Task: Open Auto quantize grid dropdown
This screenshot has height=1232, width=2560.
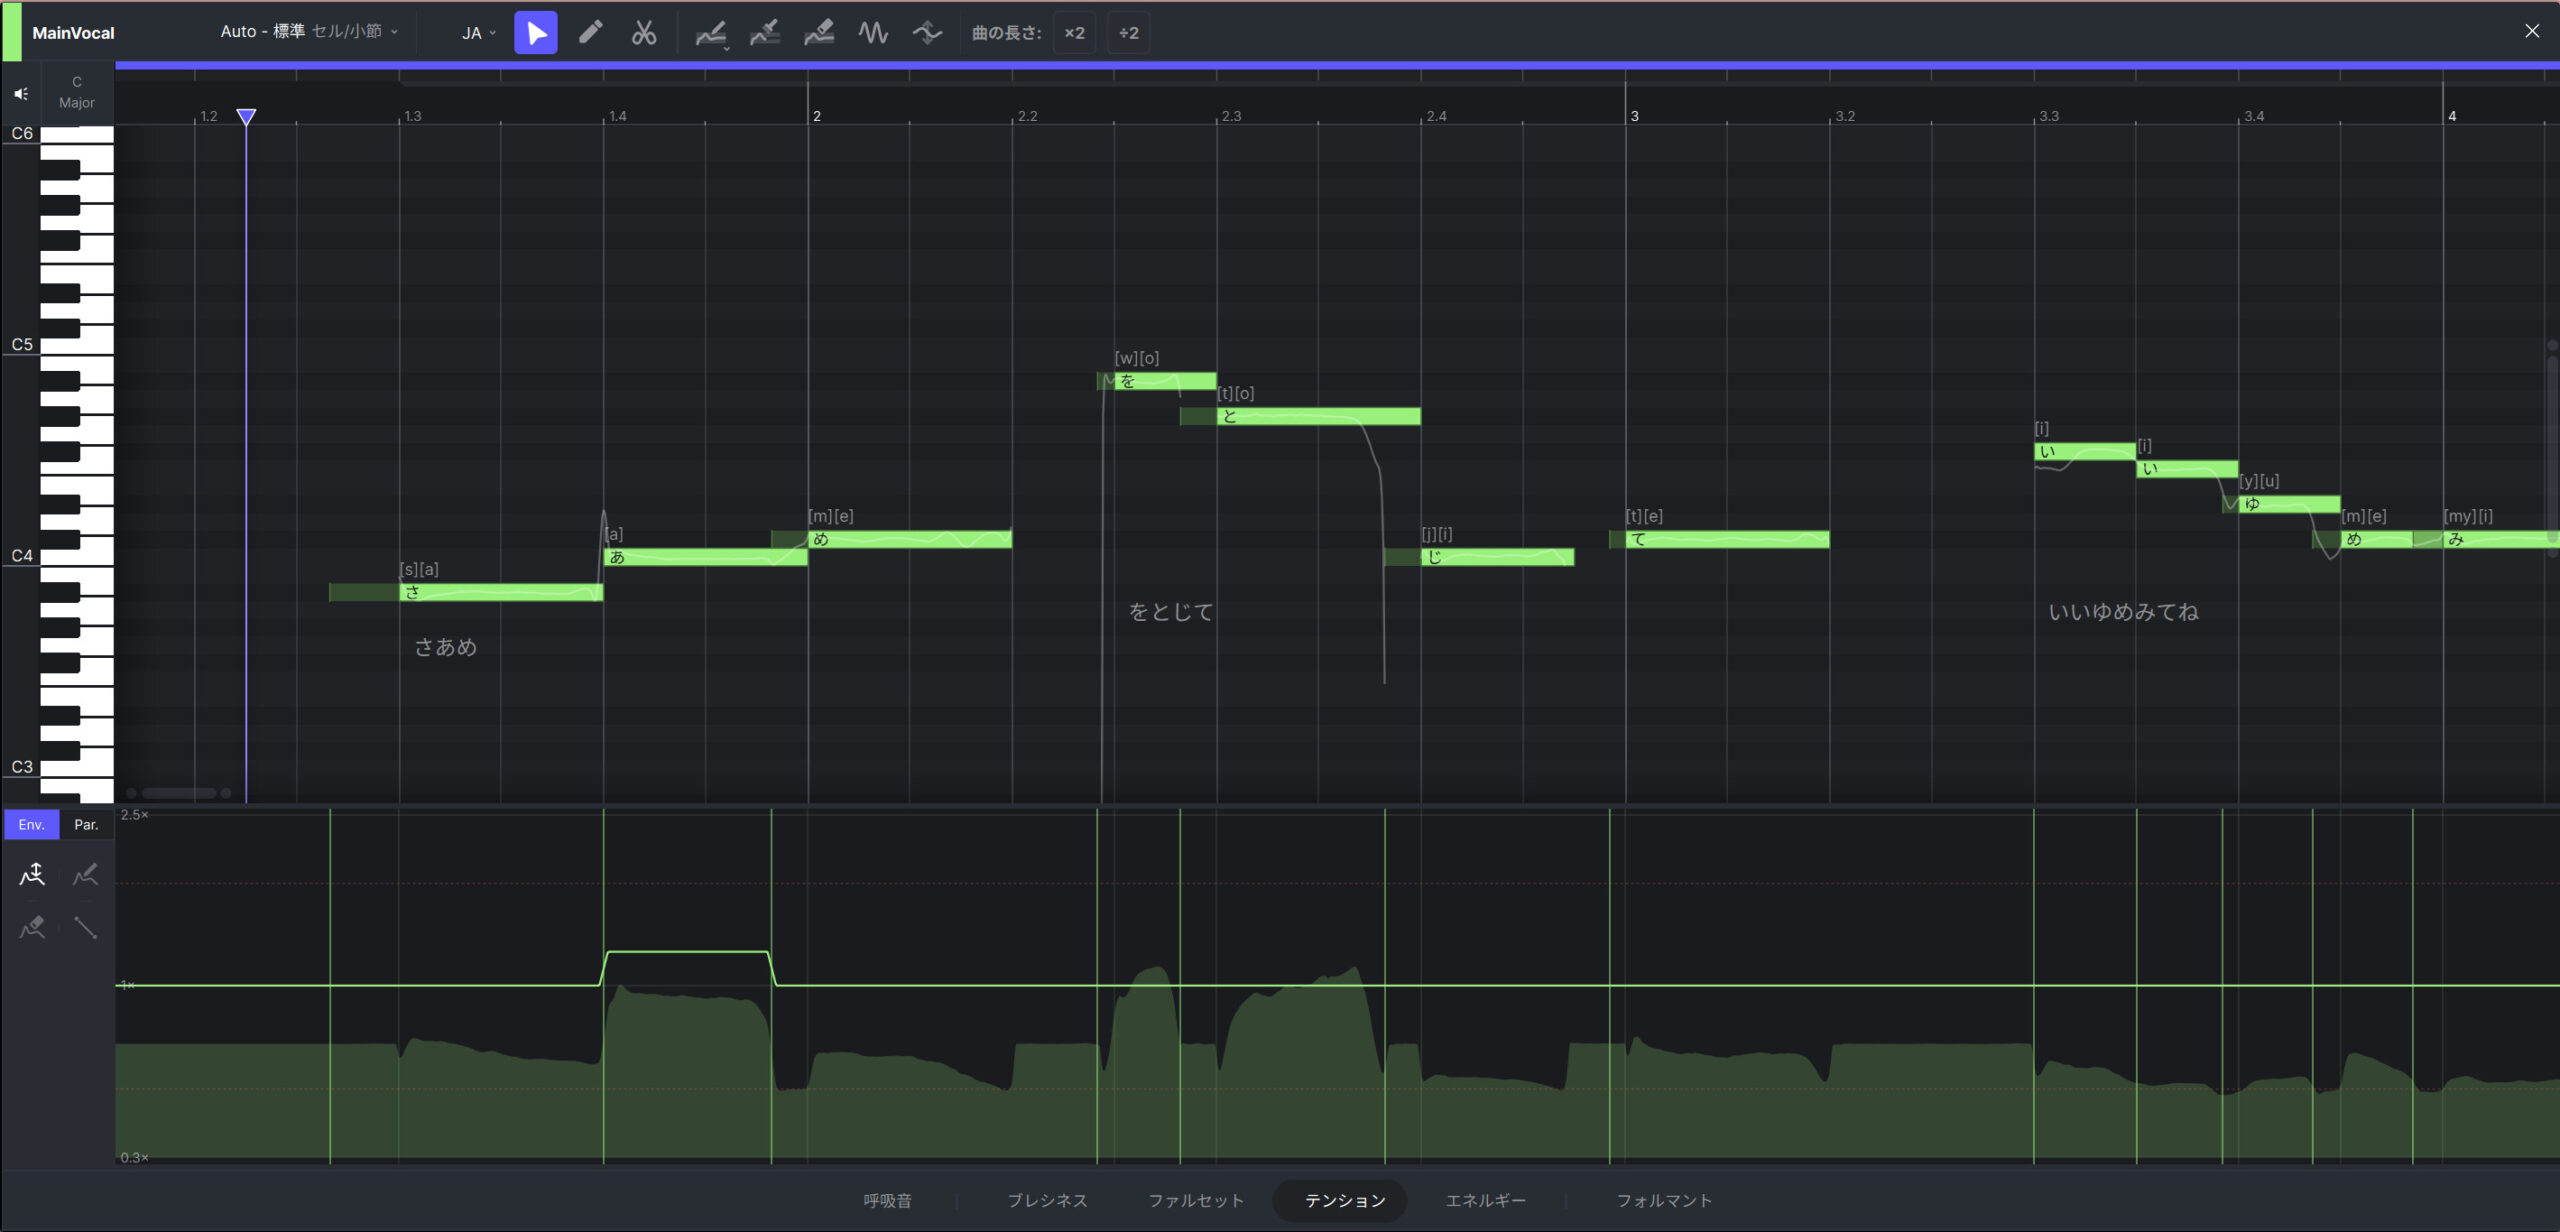Action: coord(308,32)
